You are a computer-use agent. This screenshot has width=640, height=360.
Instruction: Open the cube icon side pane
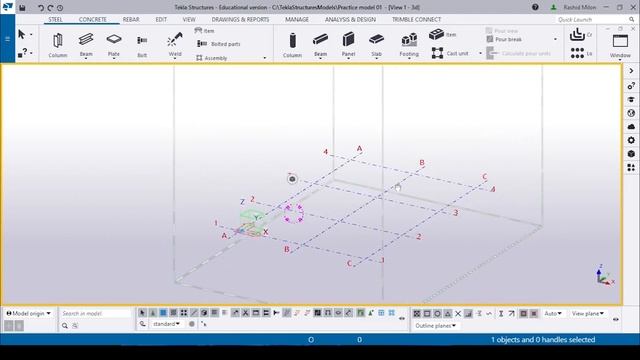(631, 154)
